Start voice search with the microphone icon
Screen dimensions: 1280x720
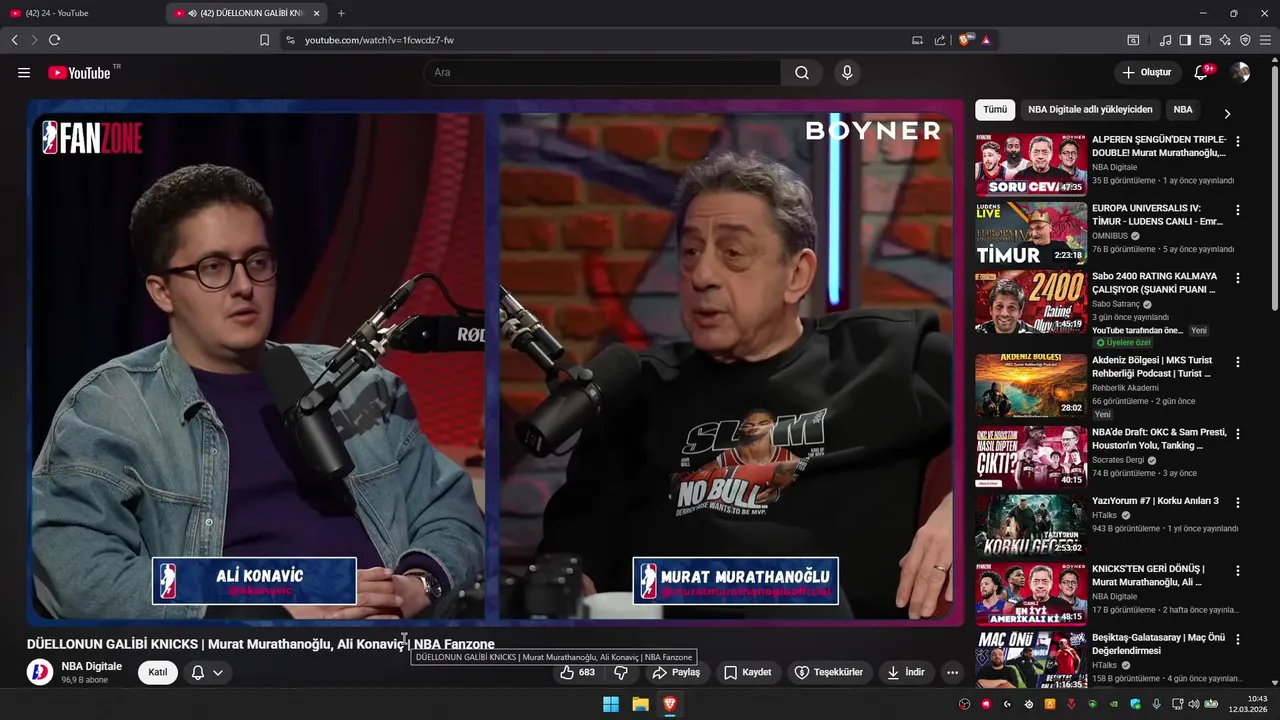click(x=847, y=73)
